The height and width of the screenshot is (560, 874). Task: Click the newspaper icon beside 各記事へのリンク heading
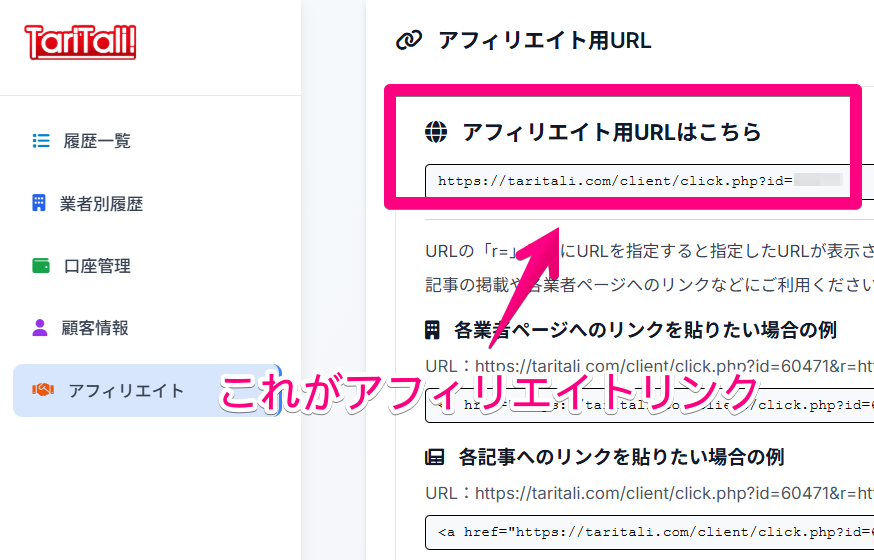pos(434,457)
